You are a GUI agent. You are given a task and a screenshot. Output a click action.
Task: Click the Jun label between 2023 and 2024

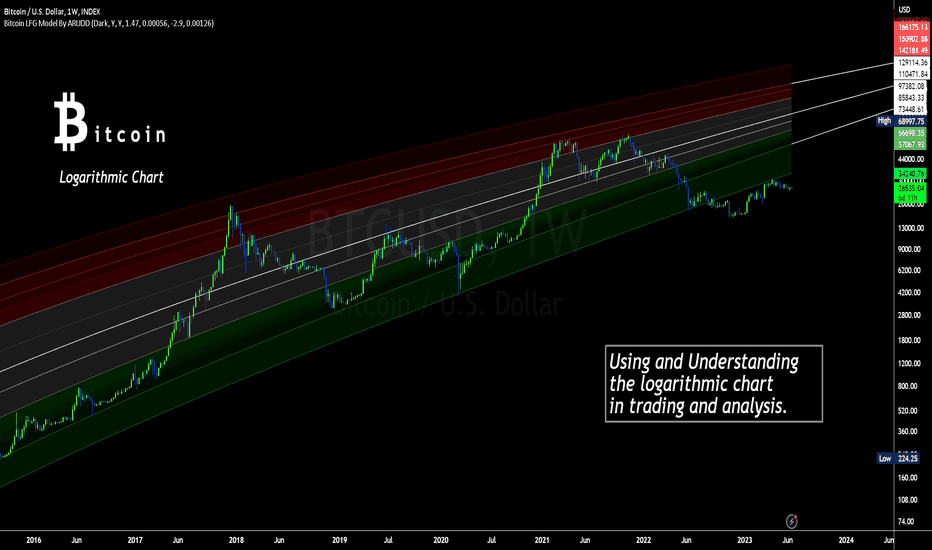788,540
